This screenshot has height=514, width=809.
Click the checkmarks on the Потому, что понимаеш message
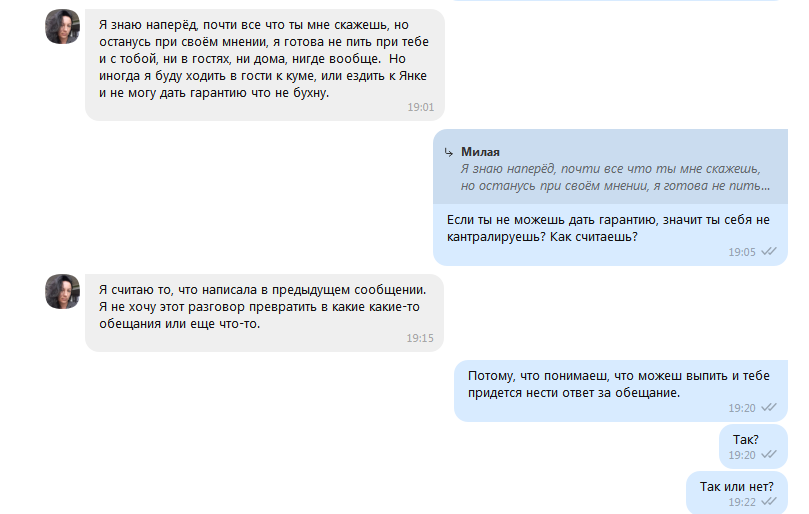coord(769,408)
